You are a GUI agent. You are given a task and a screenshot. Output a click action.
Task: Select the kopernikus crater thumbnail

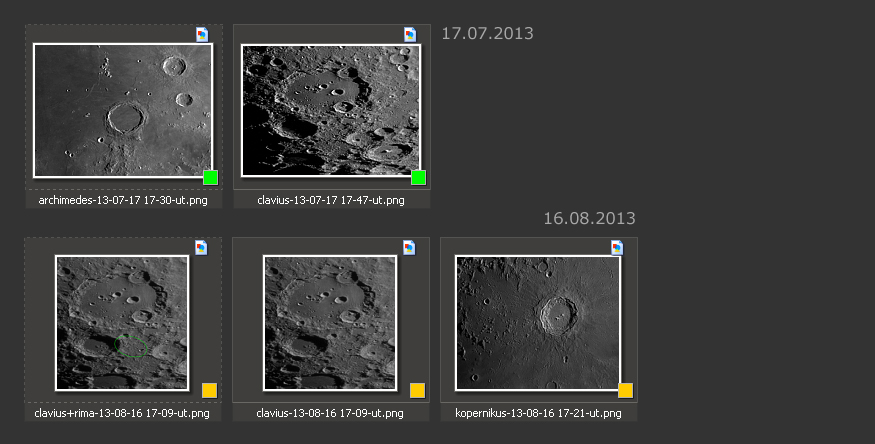click(538, 322)
